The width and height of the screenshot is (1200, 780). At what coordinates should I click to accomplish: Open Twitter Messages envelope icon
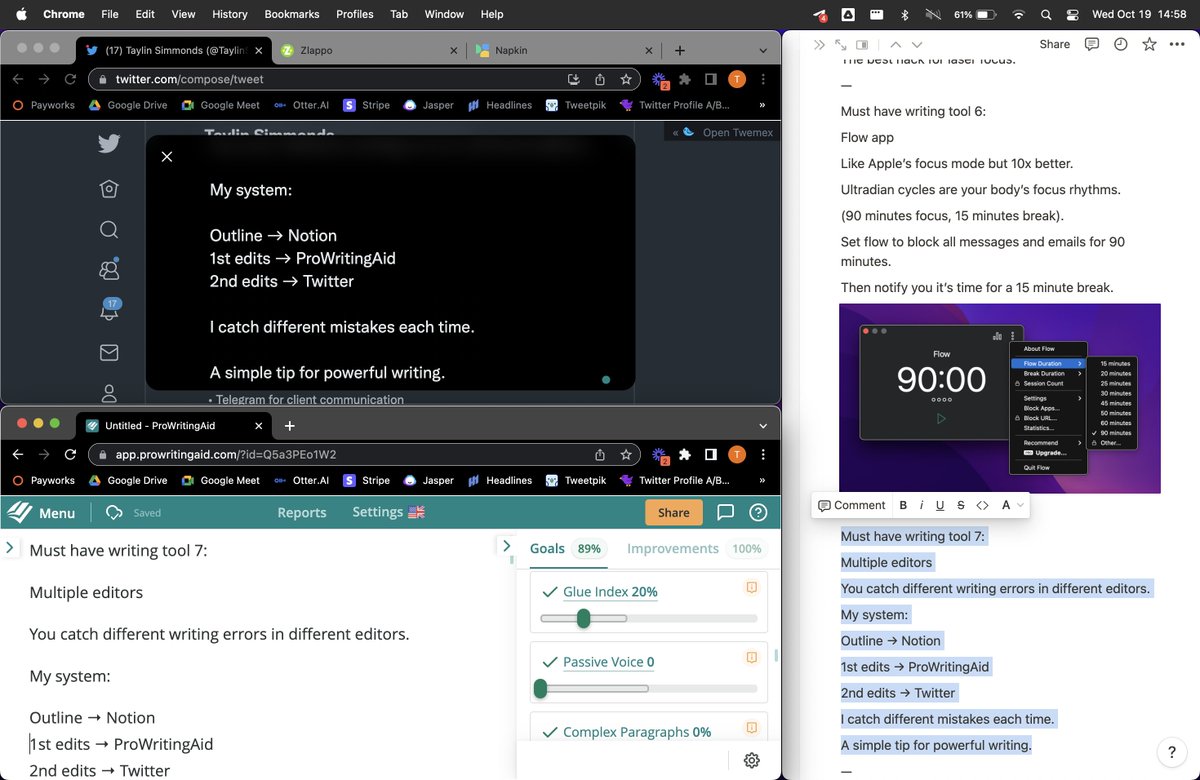109,352
